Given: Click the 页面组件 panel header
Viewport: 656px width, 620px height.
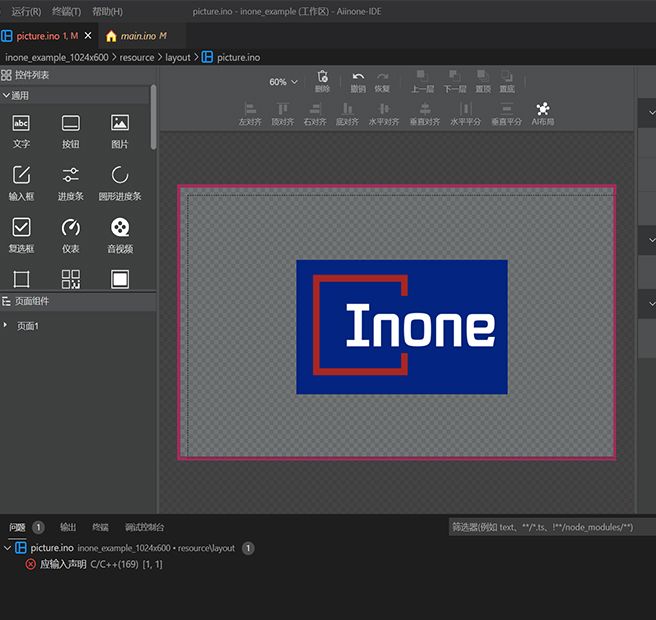Looking at the screenshot, I should coord(78,301).
